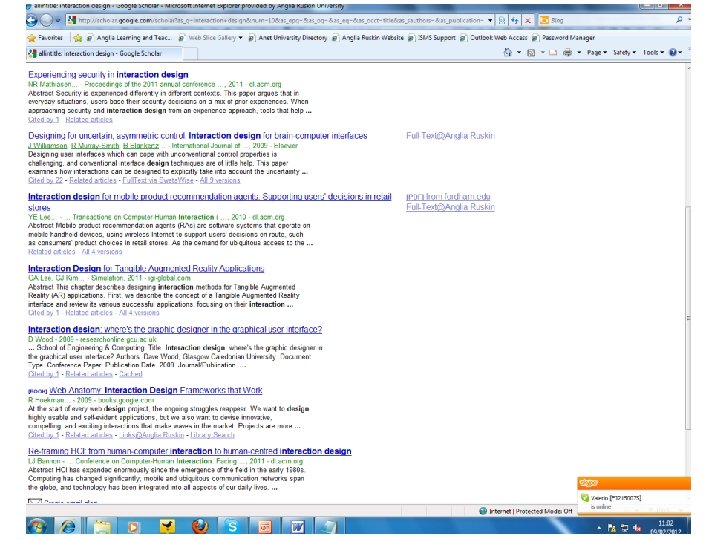The width and height of the screenshot is (720, 540).
Task: Click 'Internet | Protected Mode: Off' status text
Action: click(x=530, y=511)
